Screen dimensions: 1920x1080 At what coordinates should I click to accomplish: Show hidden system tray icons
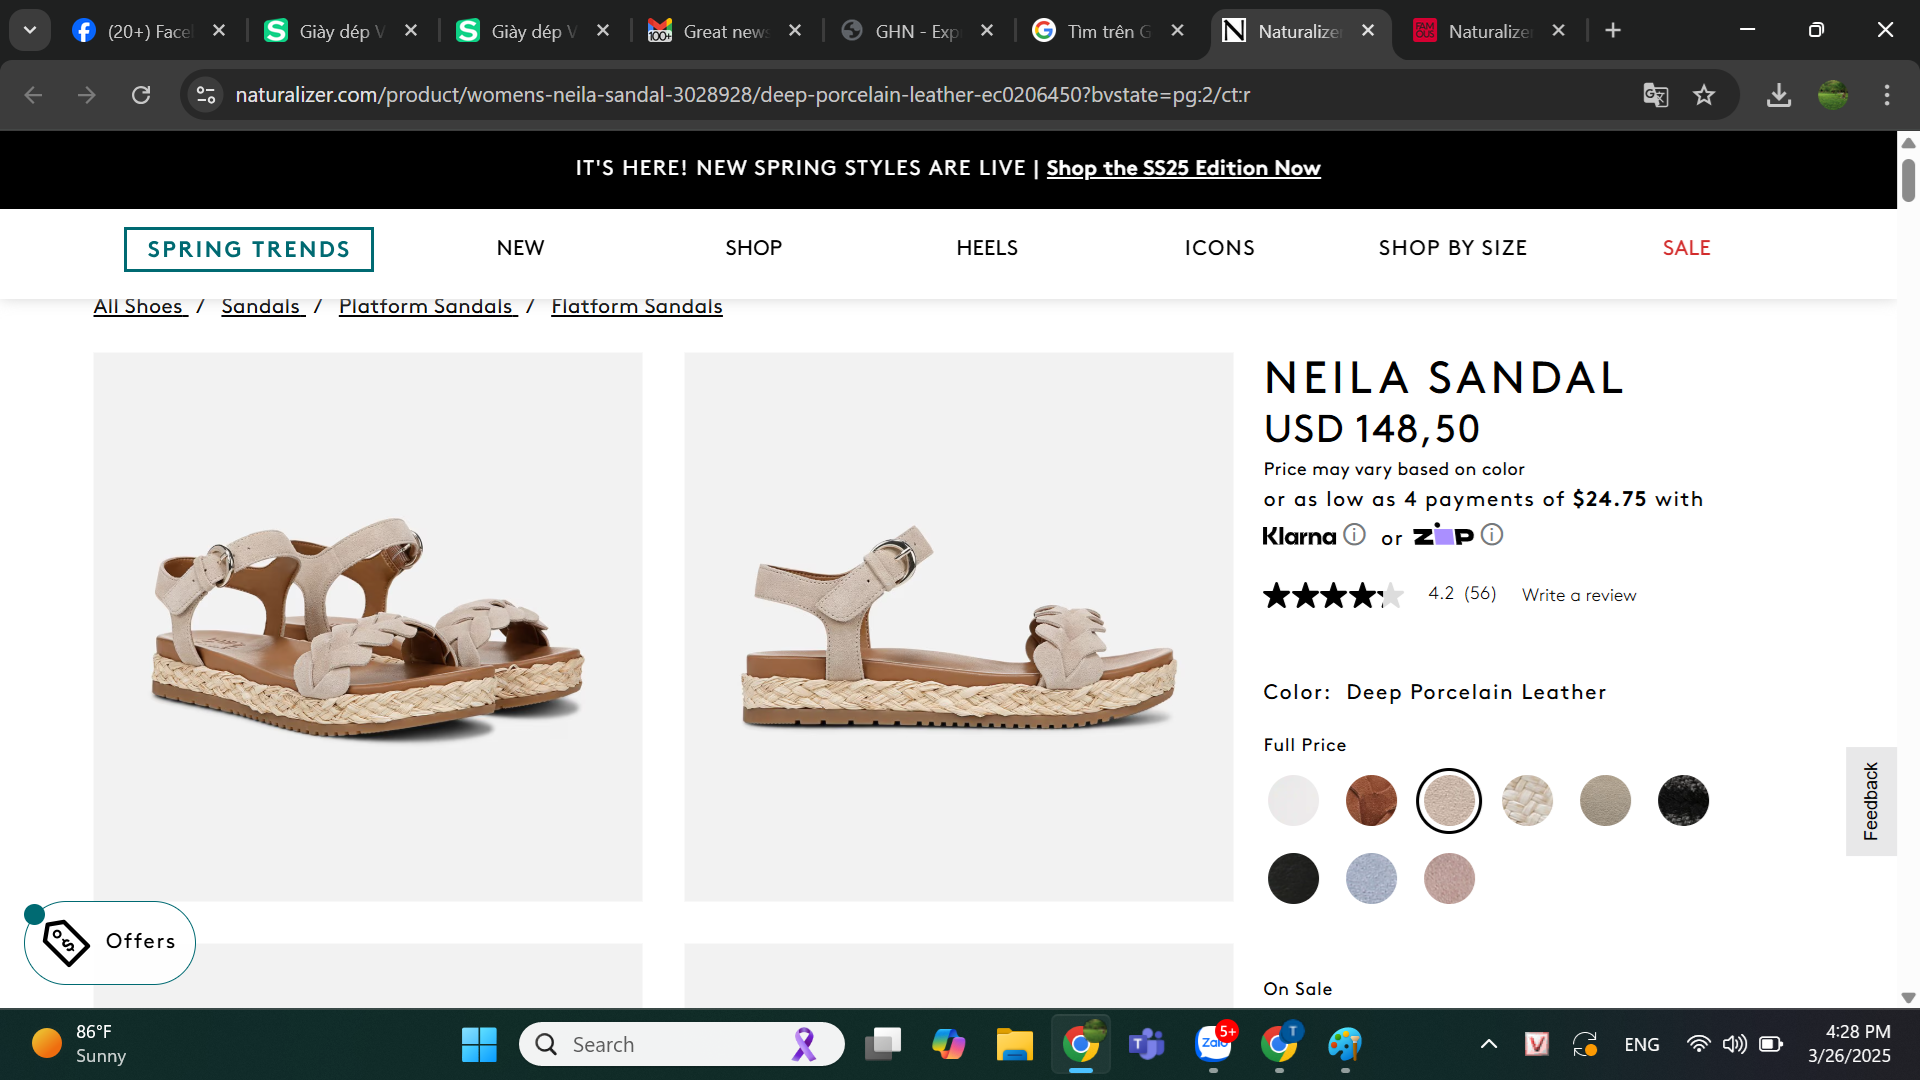pos(1489,1045)
